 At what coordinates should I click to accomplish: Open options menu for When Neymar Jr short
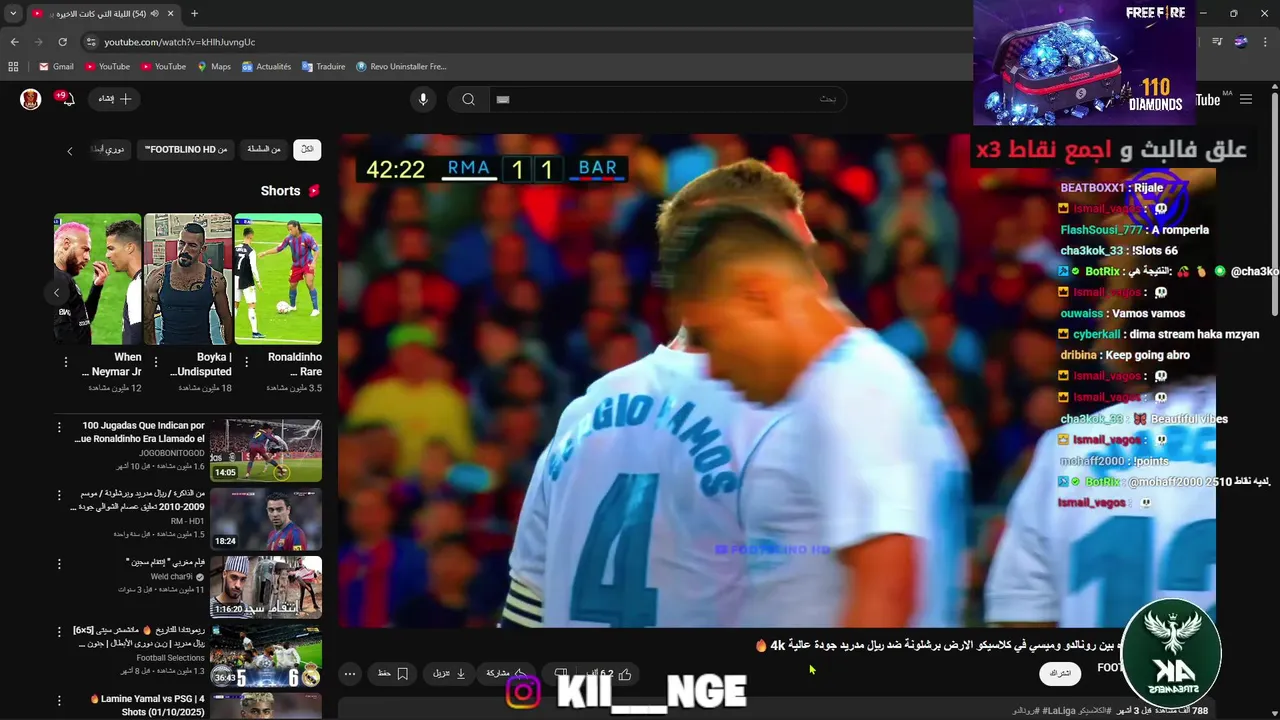[x=66, y=362]
